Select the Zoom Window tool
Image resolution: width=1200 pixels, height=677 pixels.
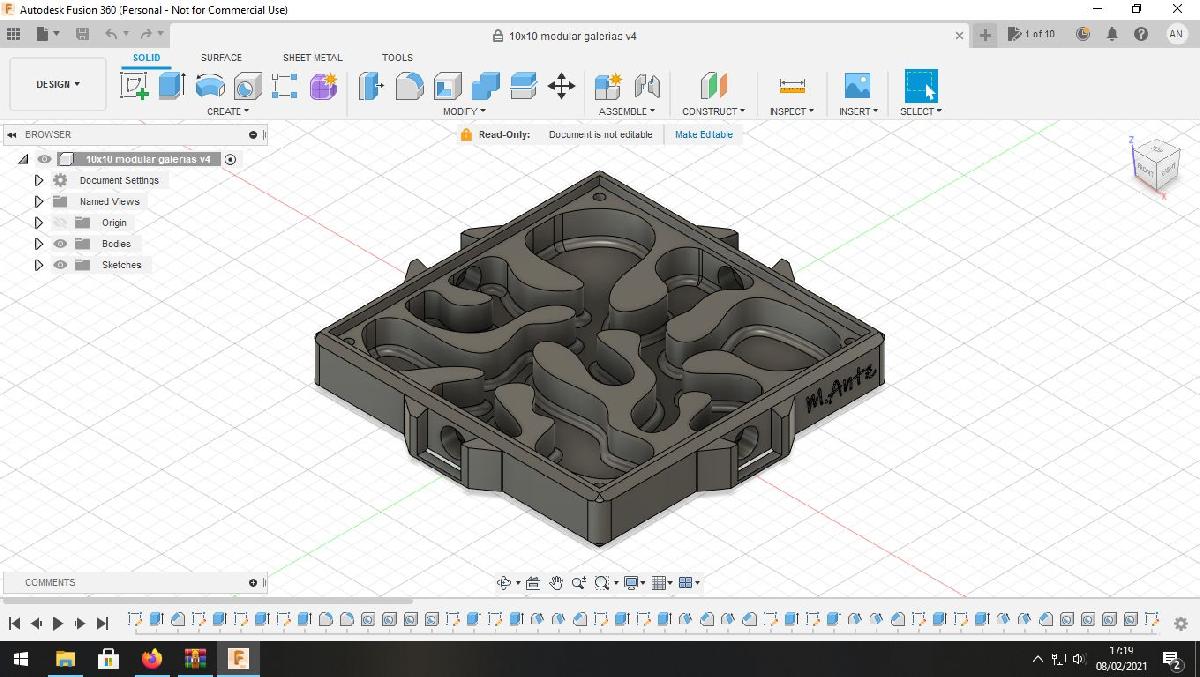tap(602, 583)
